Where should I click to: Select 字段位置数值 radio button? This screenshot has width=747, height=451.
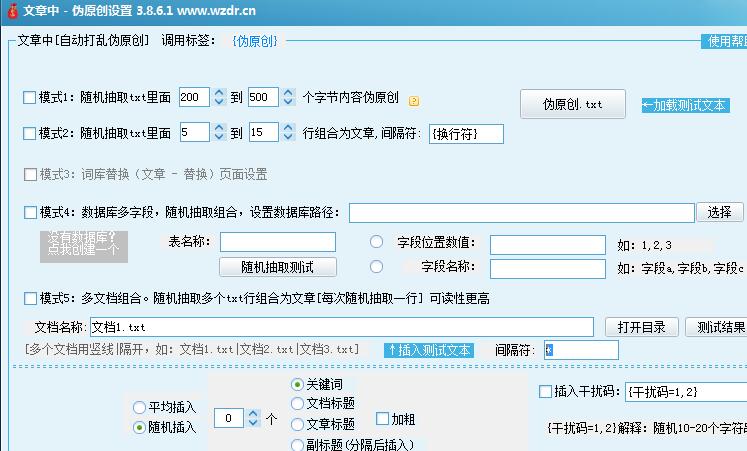(x=376, y=242)
